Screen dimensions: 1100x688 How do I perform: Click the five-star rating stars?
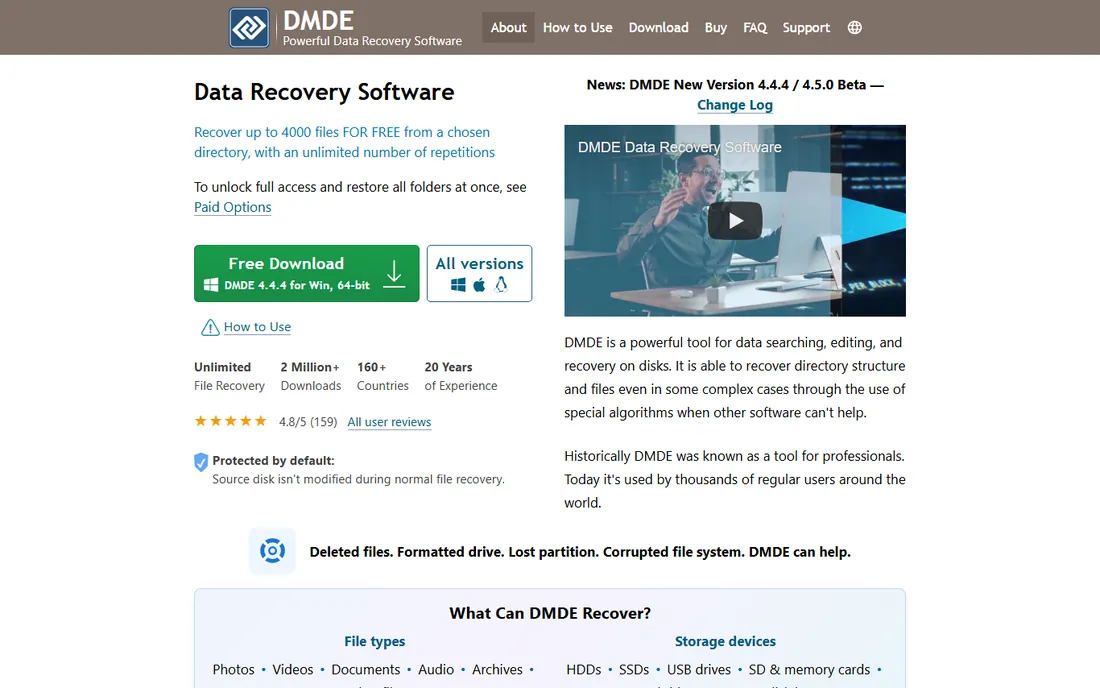230,421
